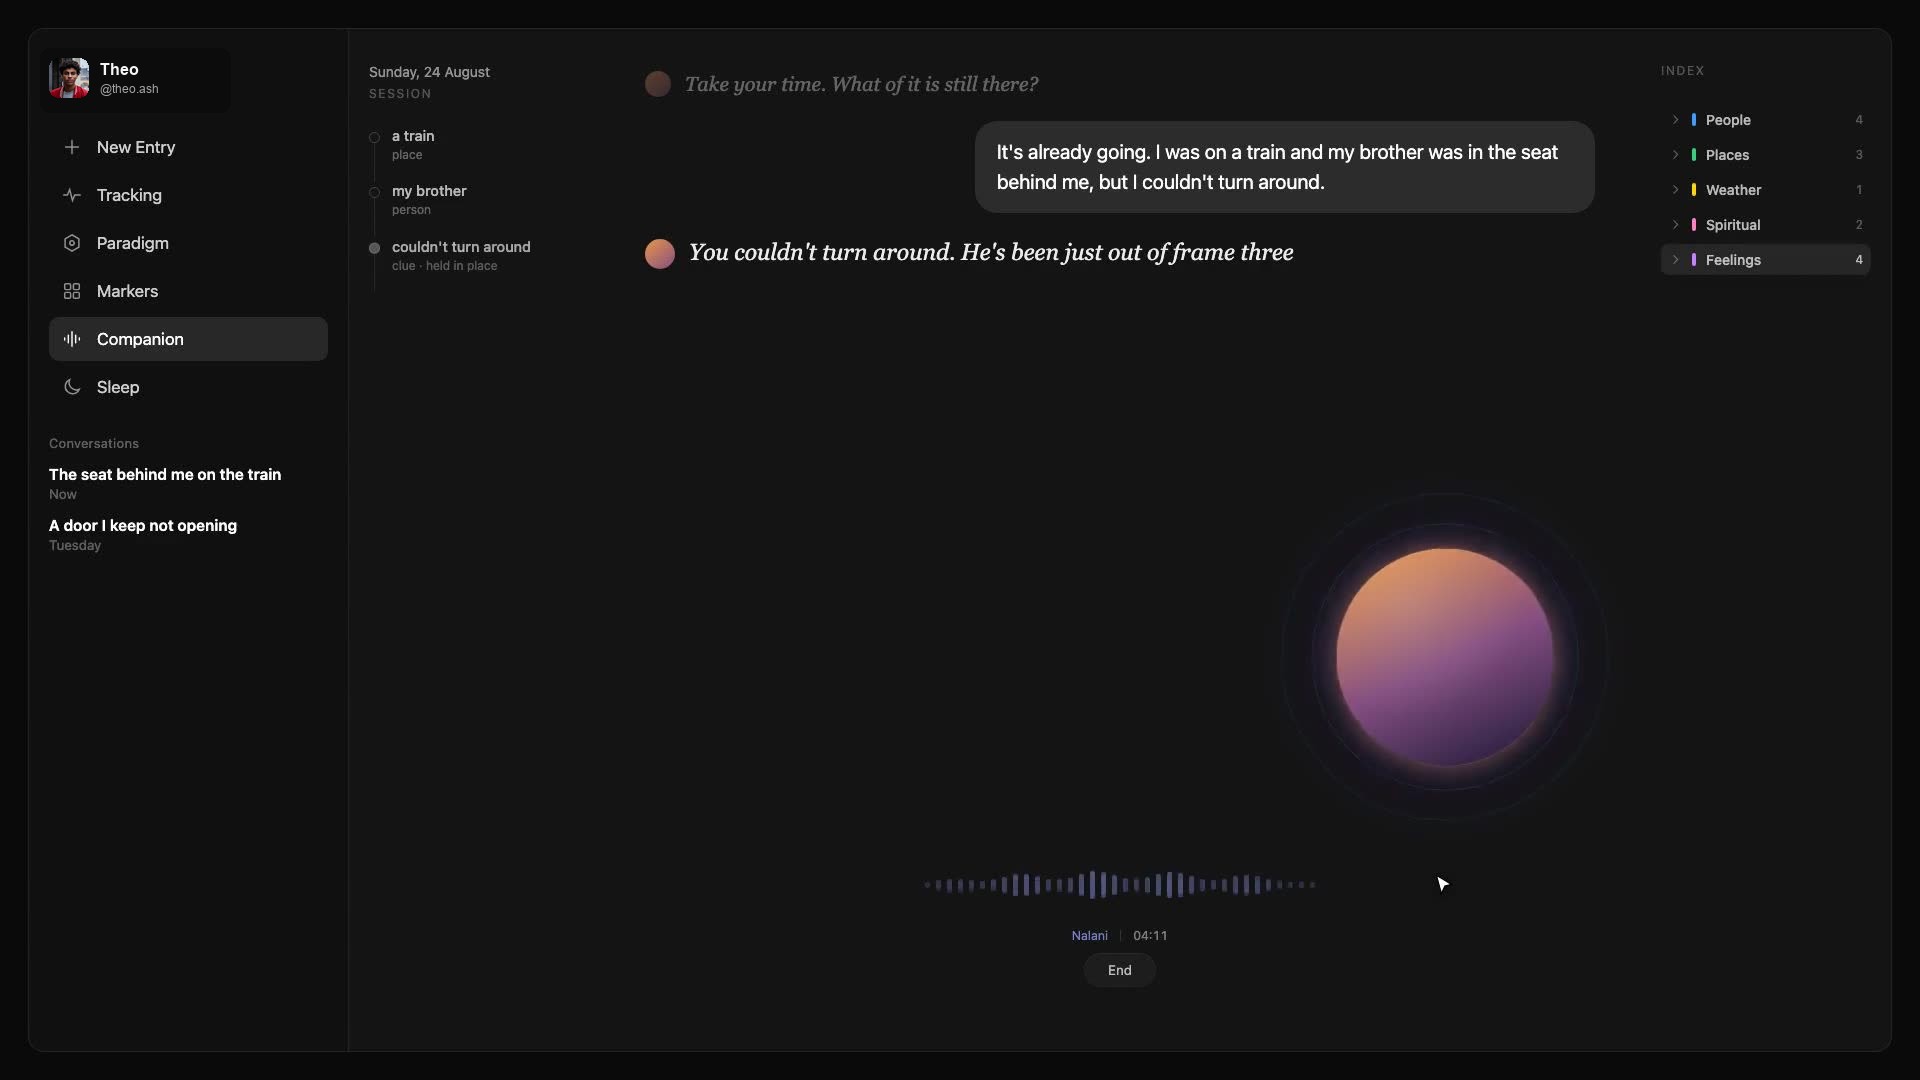Click the yellow Weather color marker
1920x1080 pixels.
(x=1693, y=190)
